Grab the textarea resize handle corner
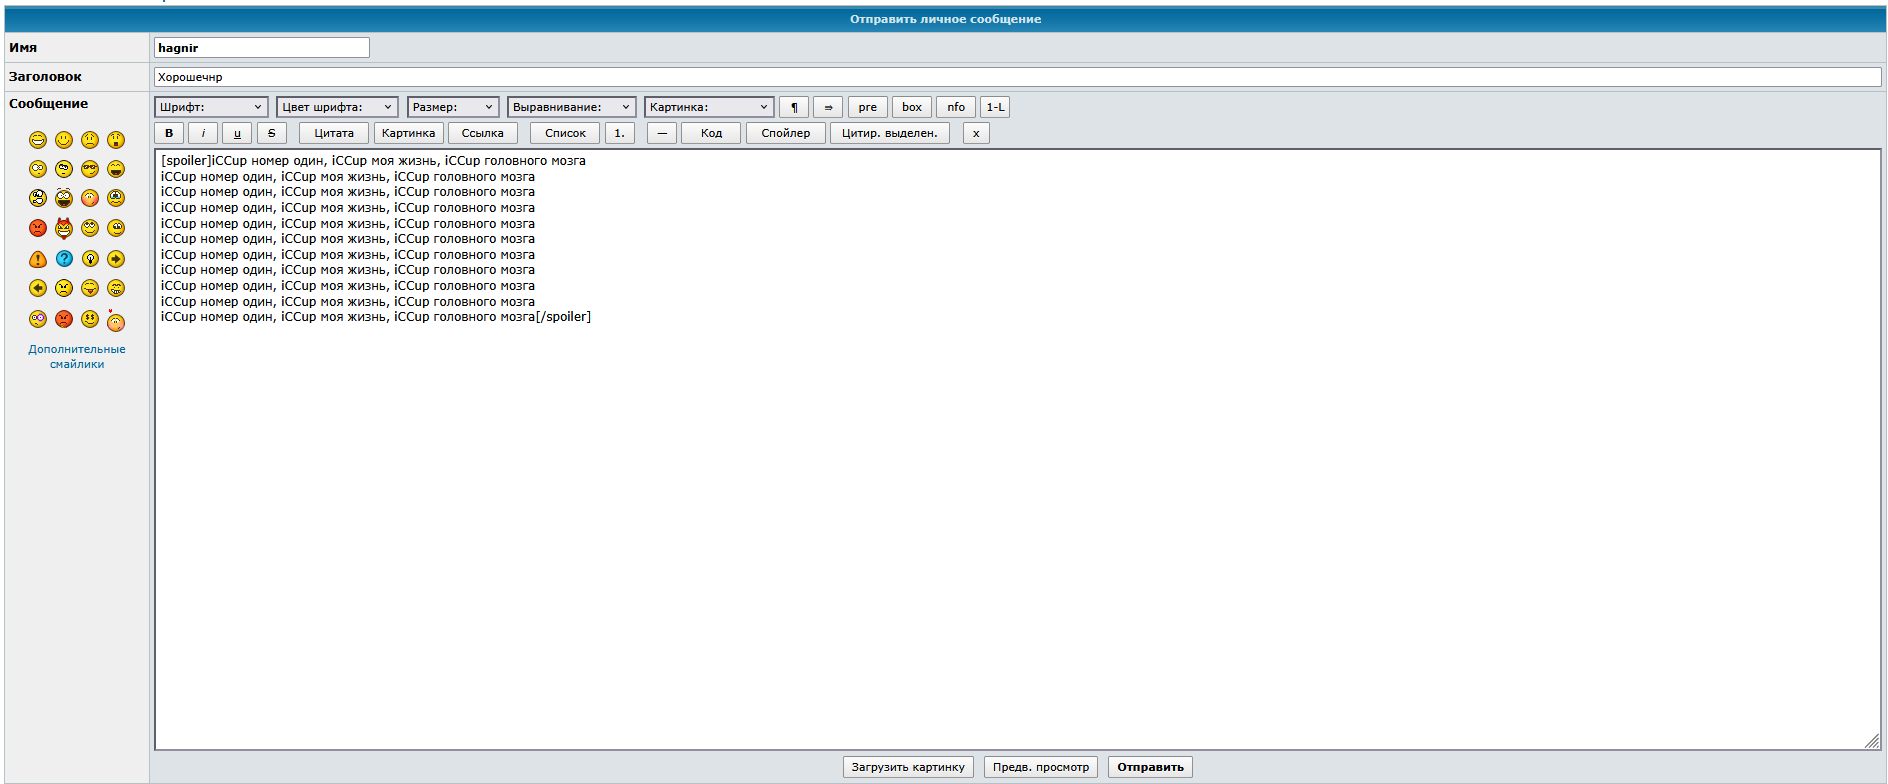The height and width of the screenshot is (784, 1888). pos(1872,741)
